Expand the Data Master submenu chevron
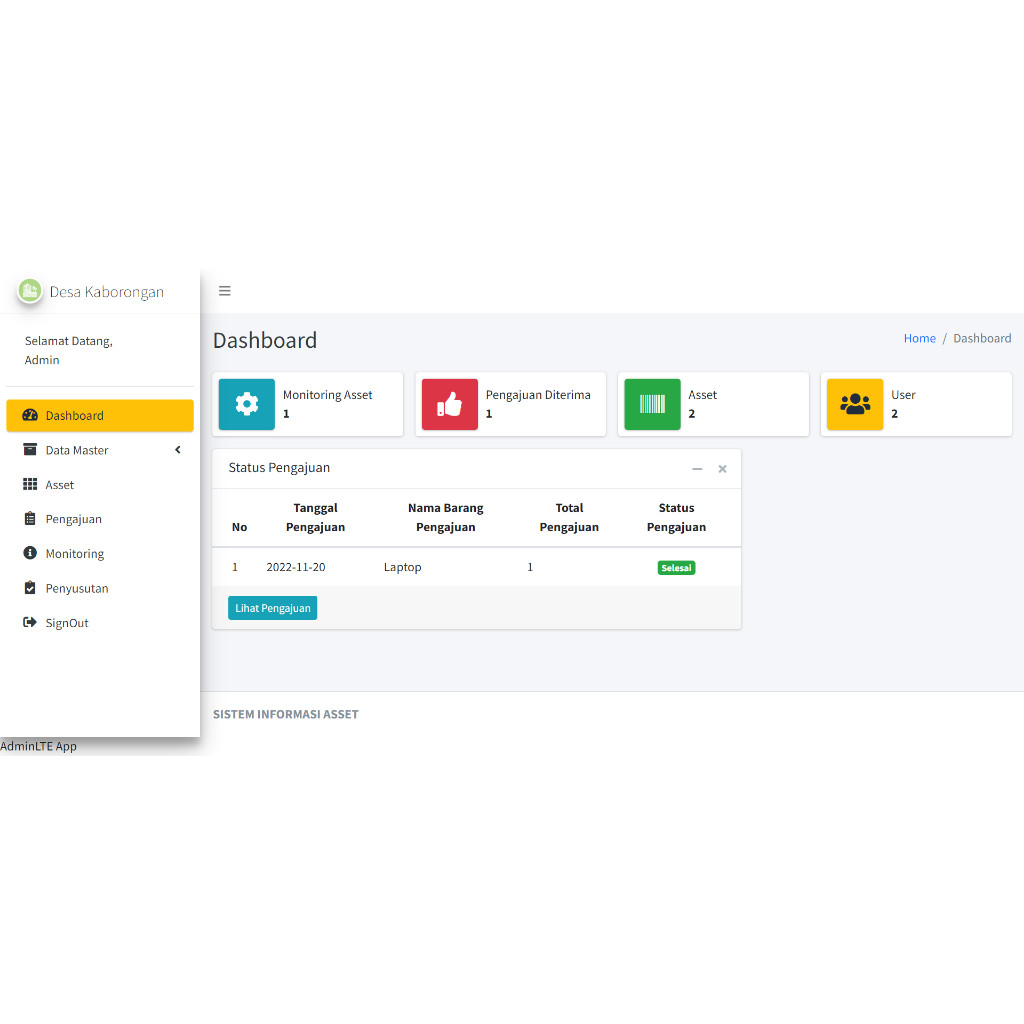This screenshot has height=1024, width=1024. (178, 449)
